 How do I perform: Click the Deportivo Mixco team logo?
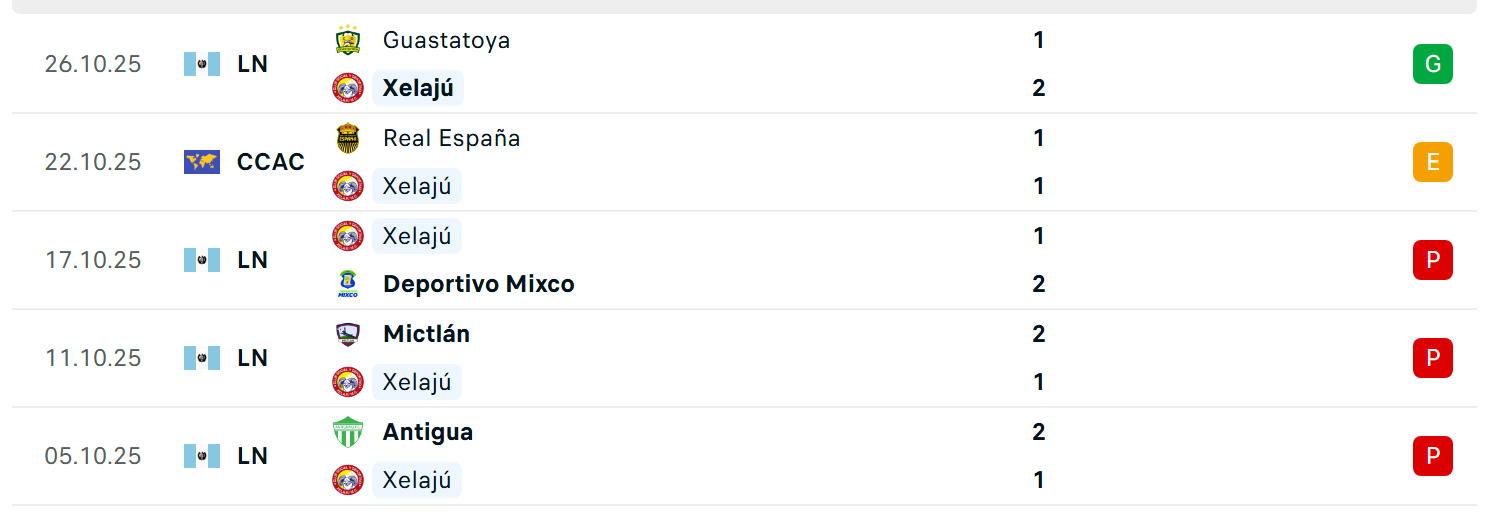[x=348, y=284]
